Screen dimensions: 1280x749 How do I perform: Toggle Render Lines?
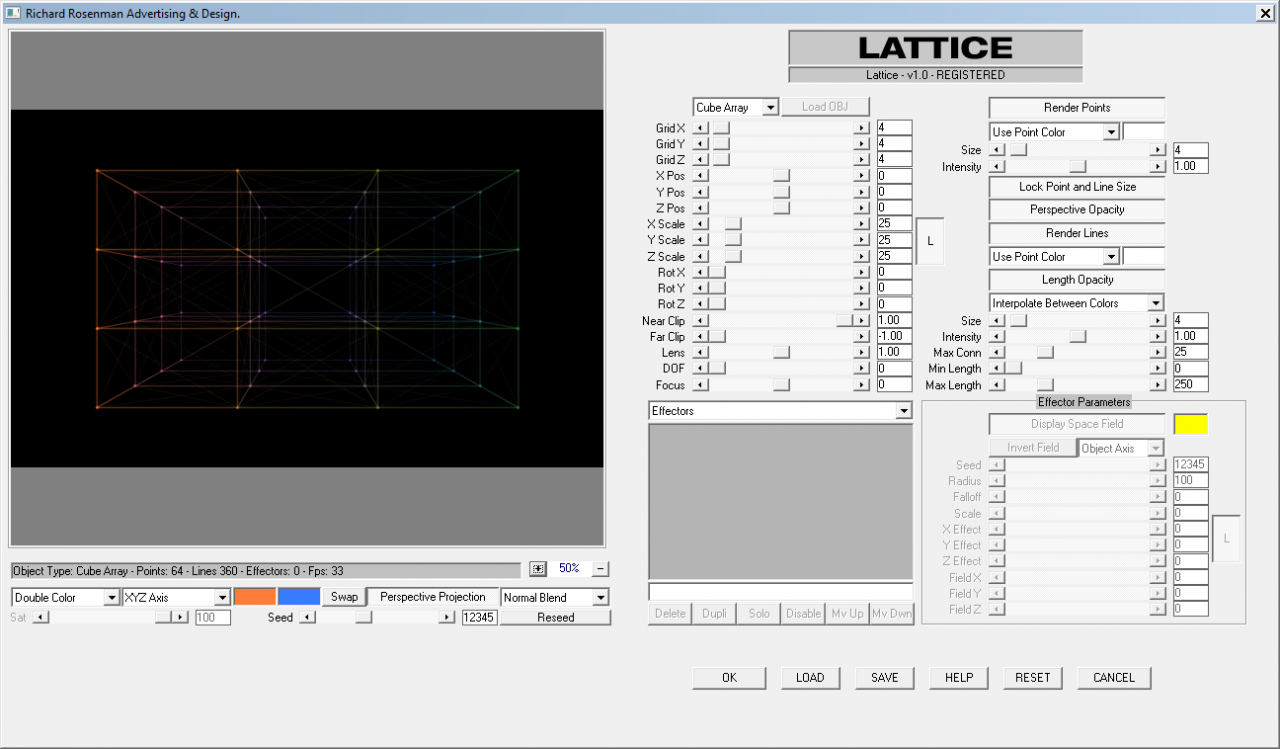click(x=1076, y=233)
